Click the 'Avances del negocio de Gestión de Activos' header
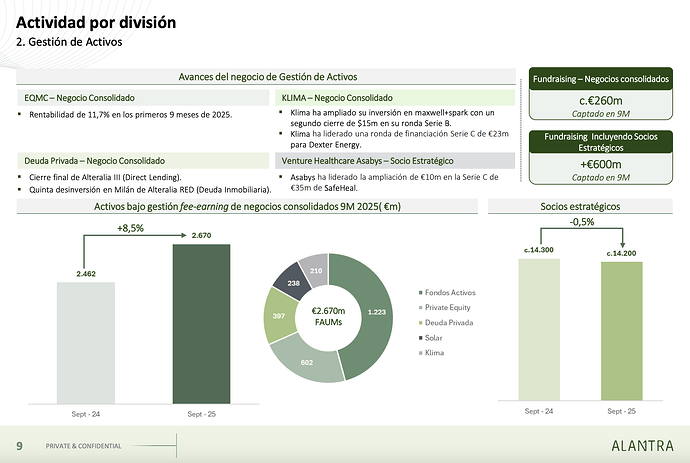Viewport: 690px width, 463px height. (x=268, y=77)
